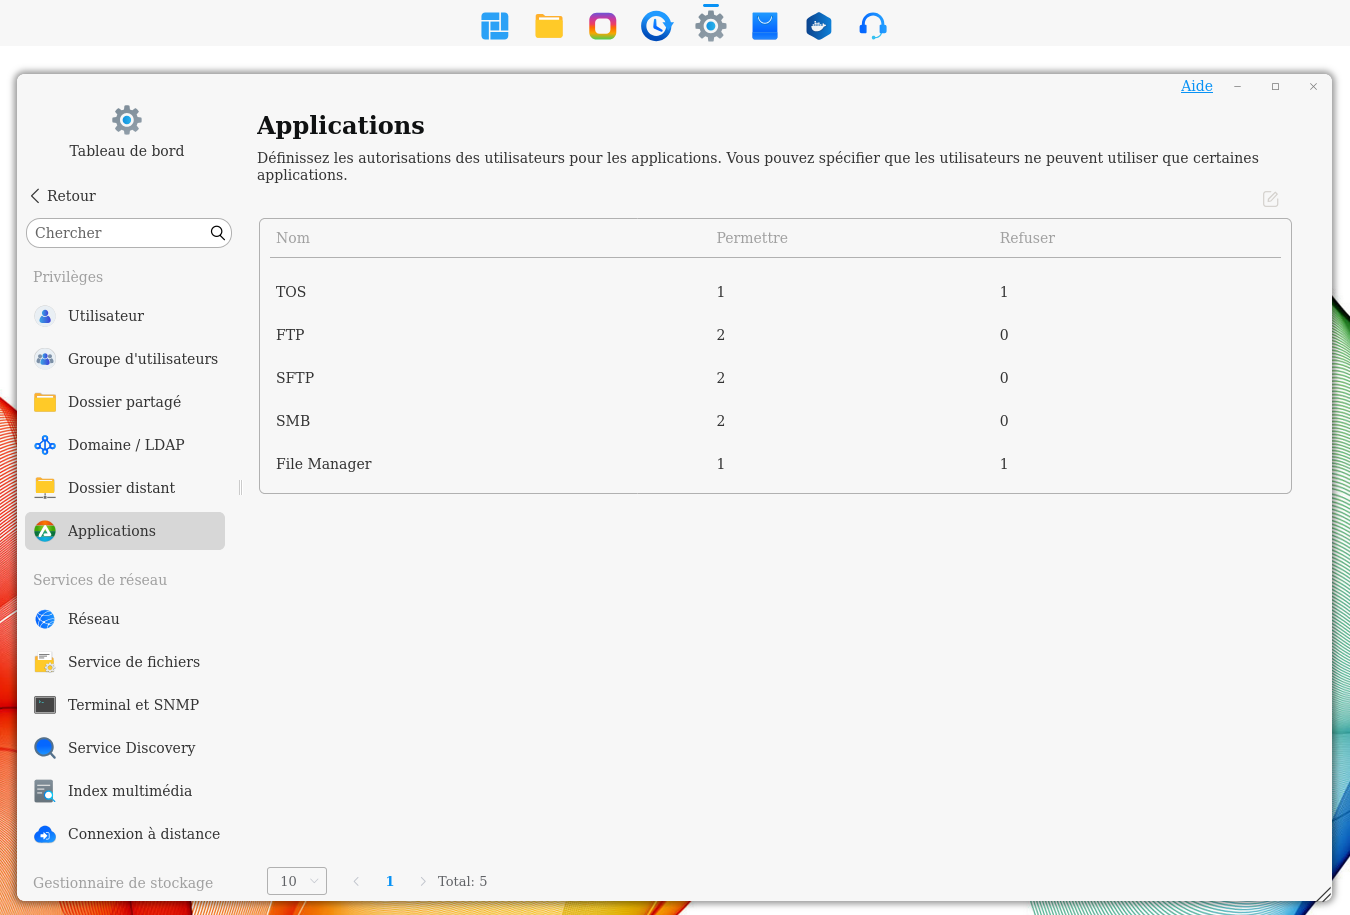
Task: Open the Aide help link
Action: [x=1196, y=86]
